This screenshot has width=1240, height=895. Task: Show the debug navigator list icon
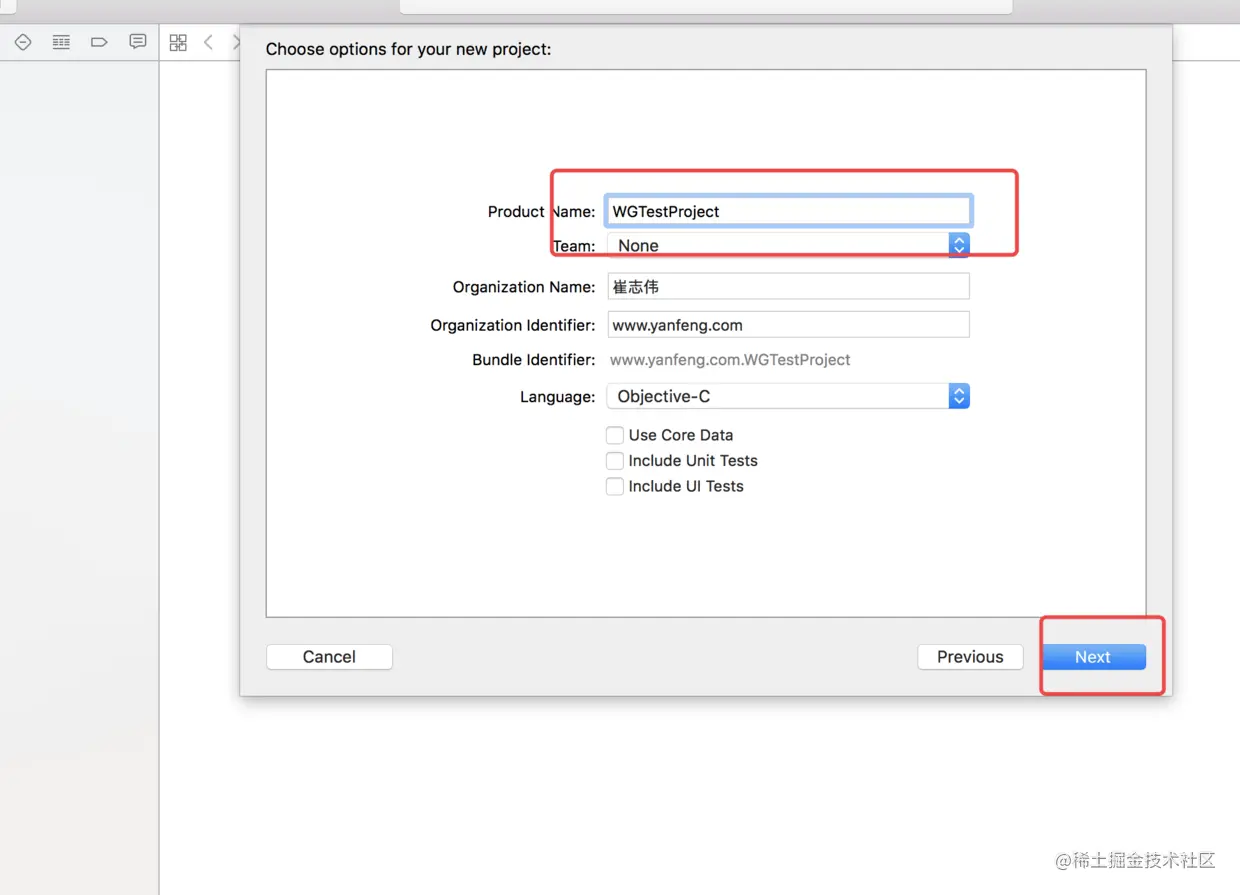(x=61, y=42)
